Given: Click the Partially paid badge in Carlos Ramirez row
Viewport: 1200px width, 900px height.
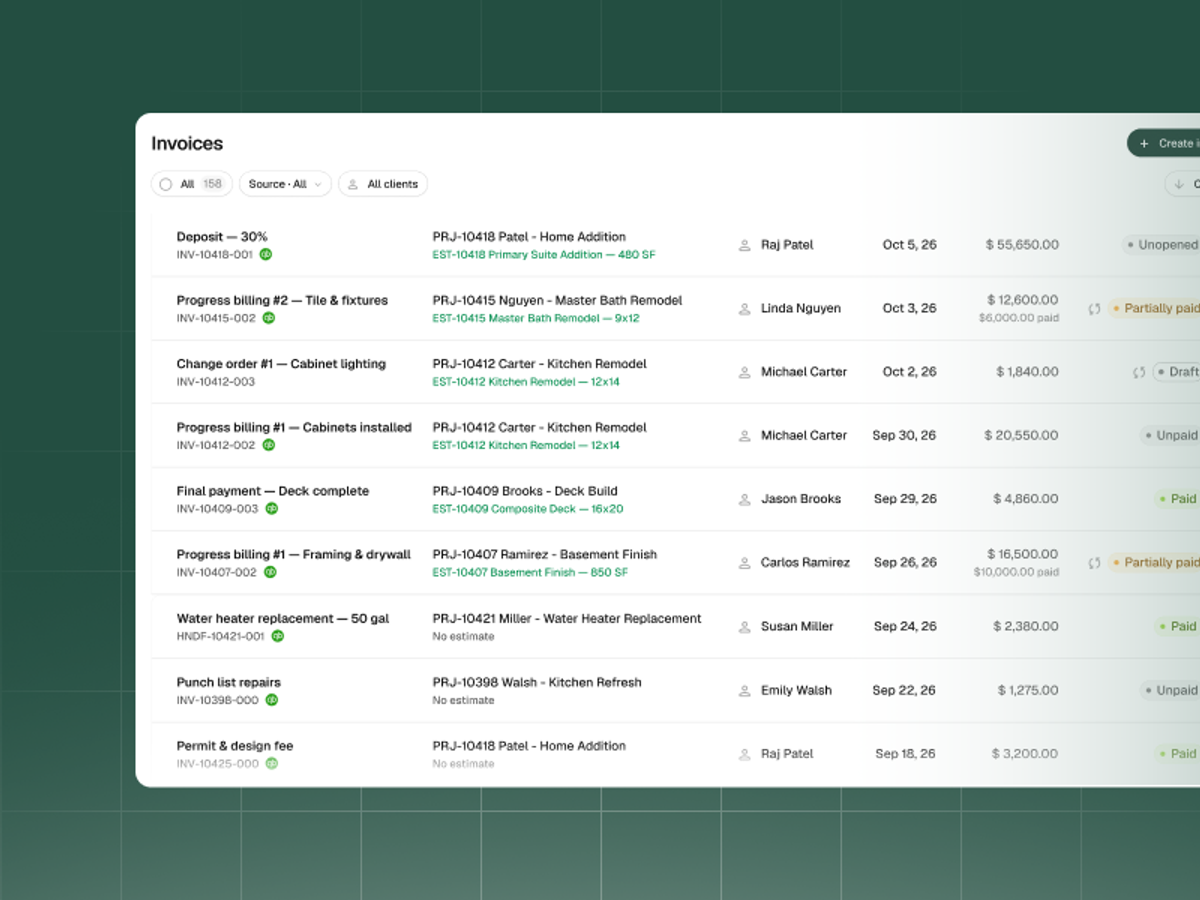Looking at the screenshot, I should 1154,563.
